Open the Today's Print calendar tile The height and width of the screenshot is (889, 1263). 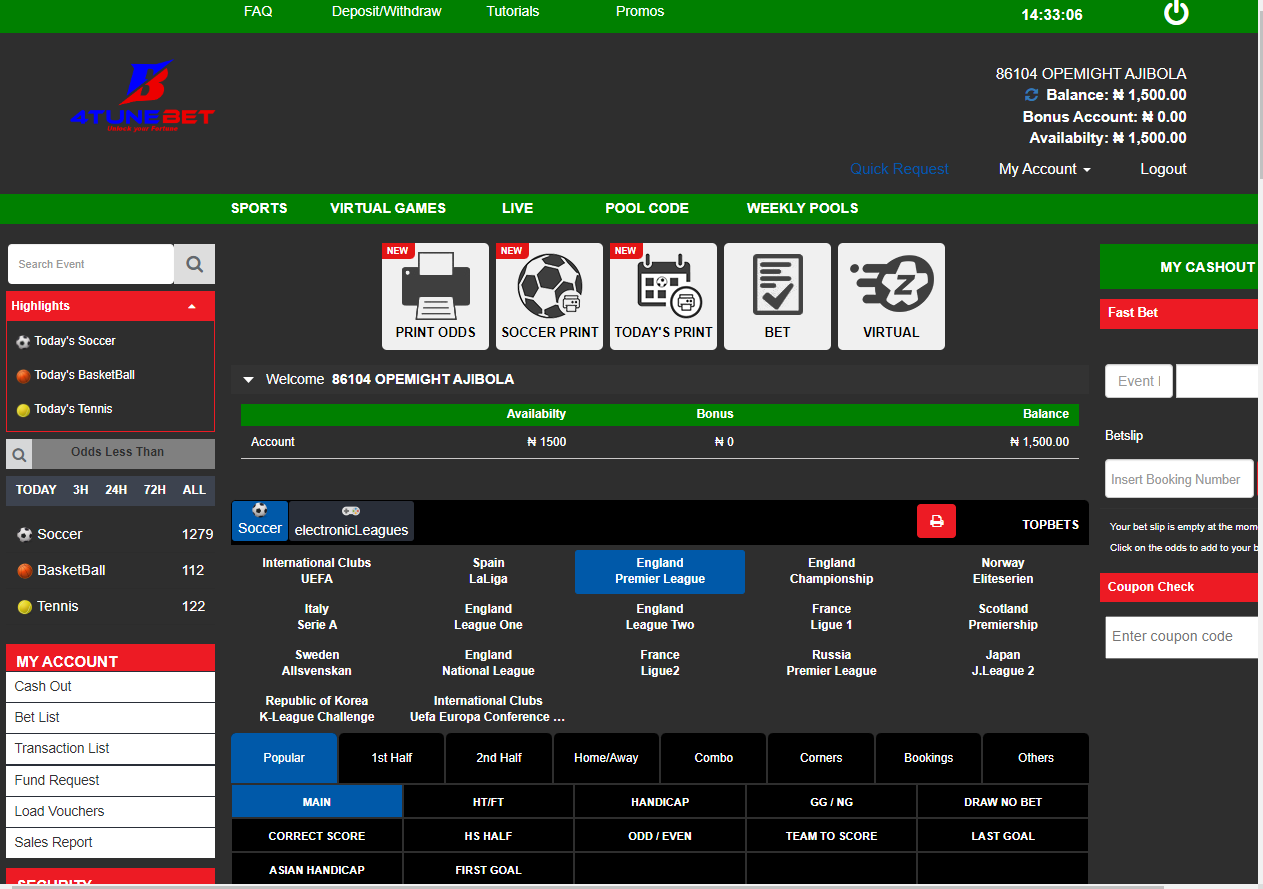[x=663, y=296]
